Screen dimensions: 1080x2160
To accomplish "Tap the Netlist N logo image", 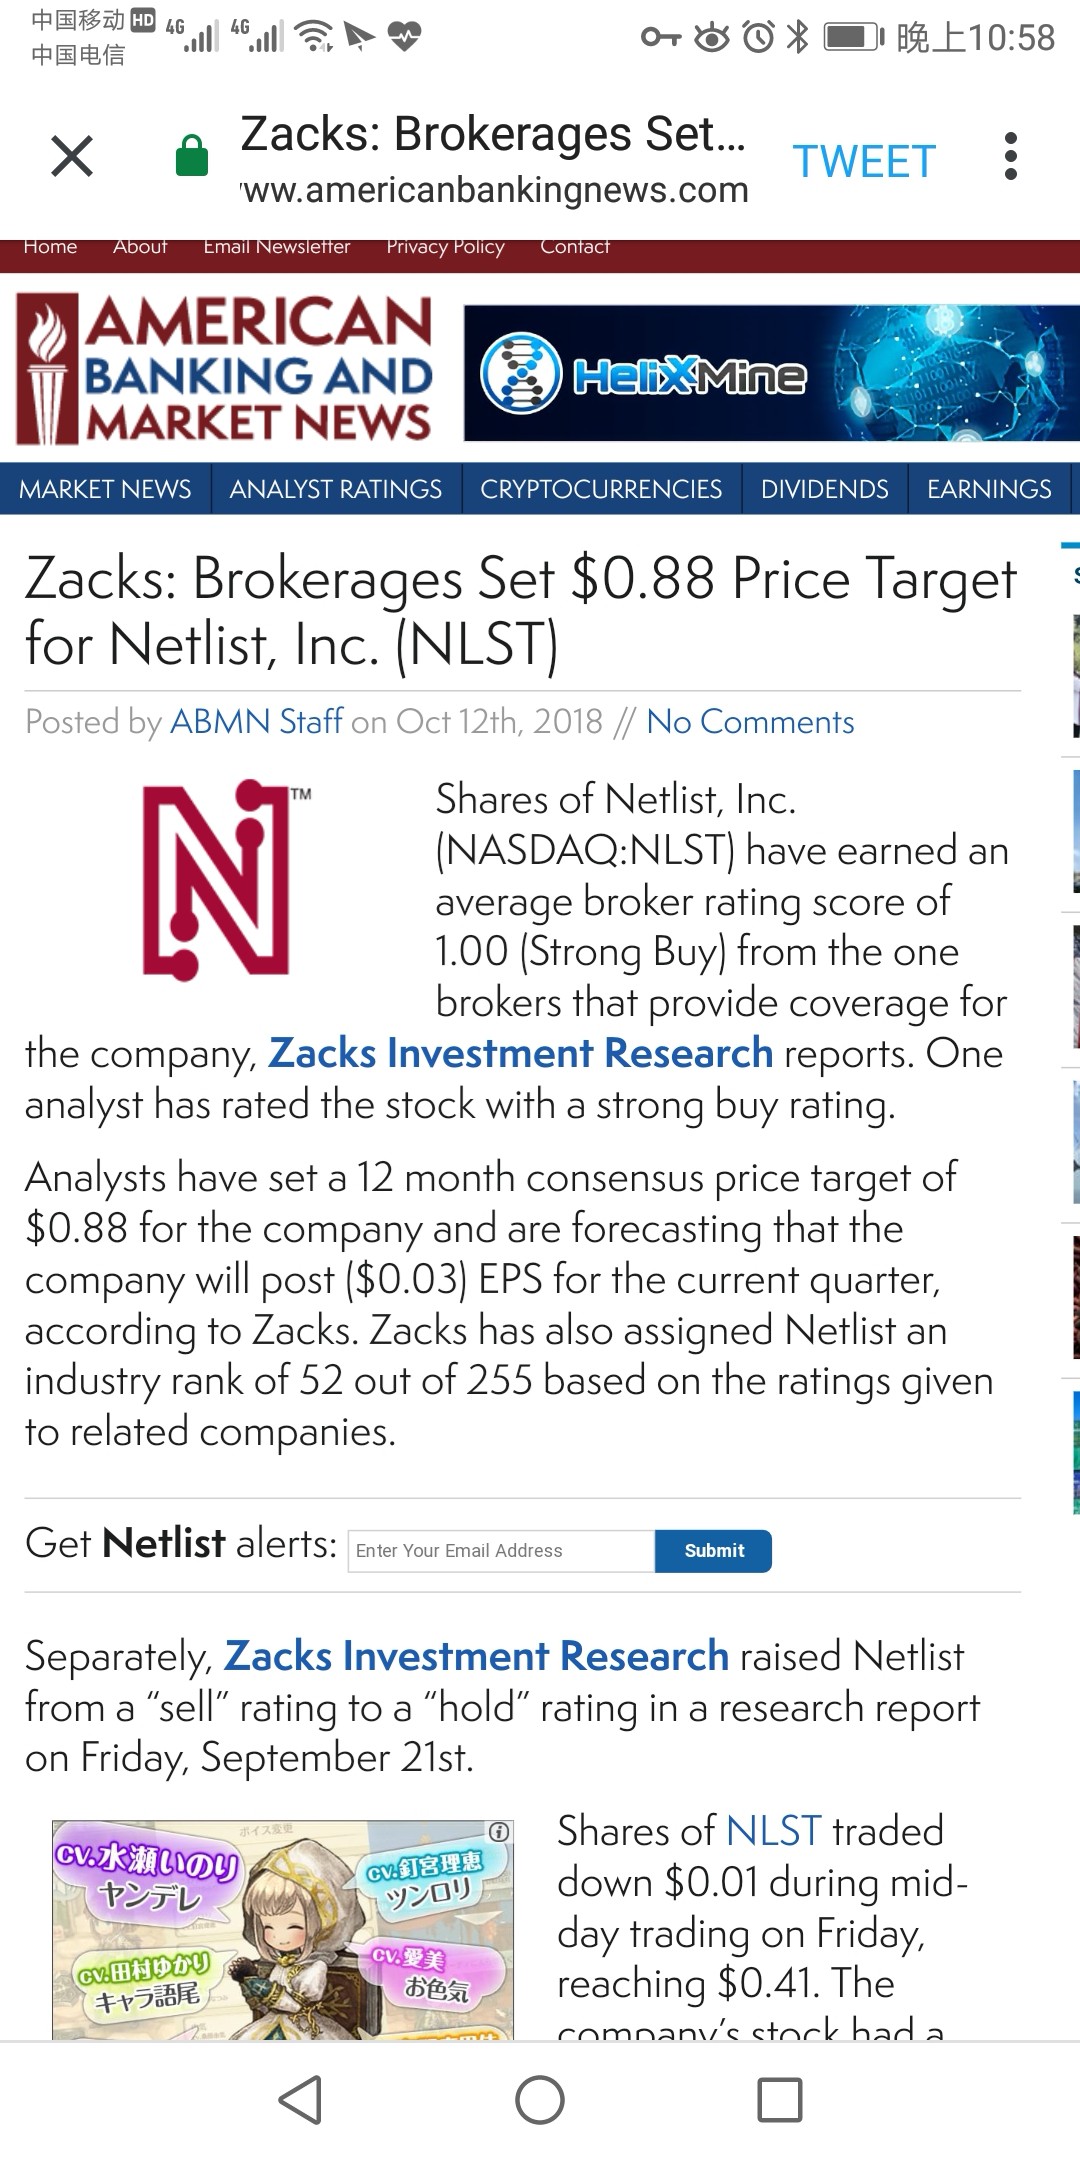I will [222, 878].
